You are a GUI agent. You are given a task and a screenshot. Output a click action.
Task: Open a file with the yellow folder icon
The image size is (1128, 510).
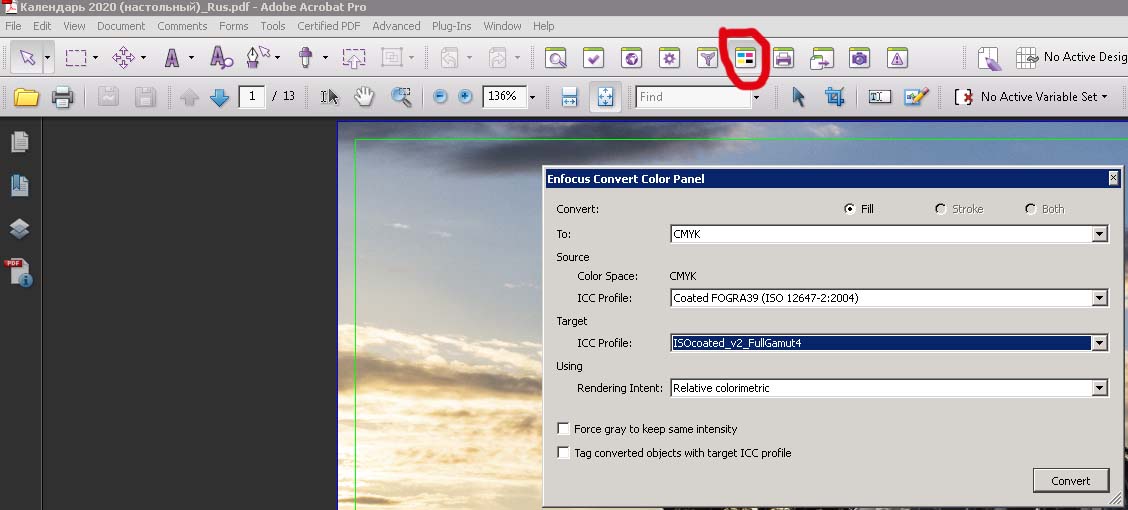coord(26,96)
